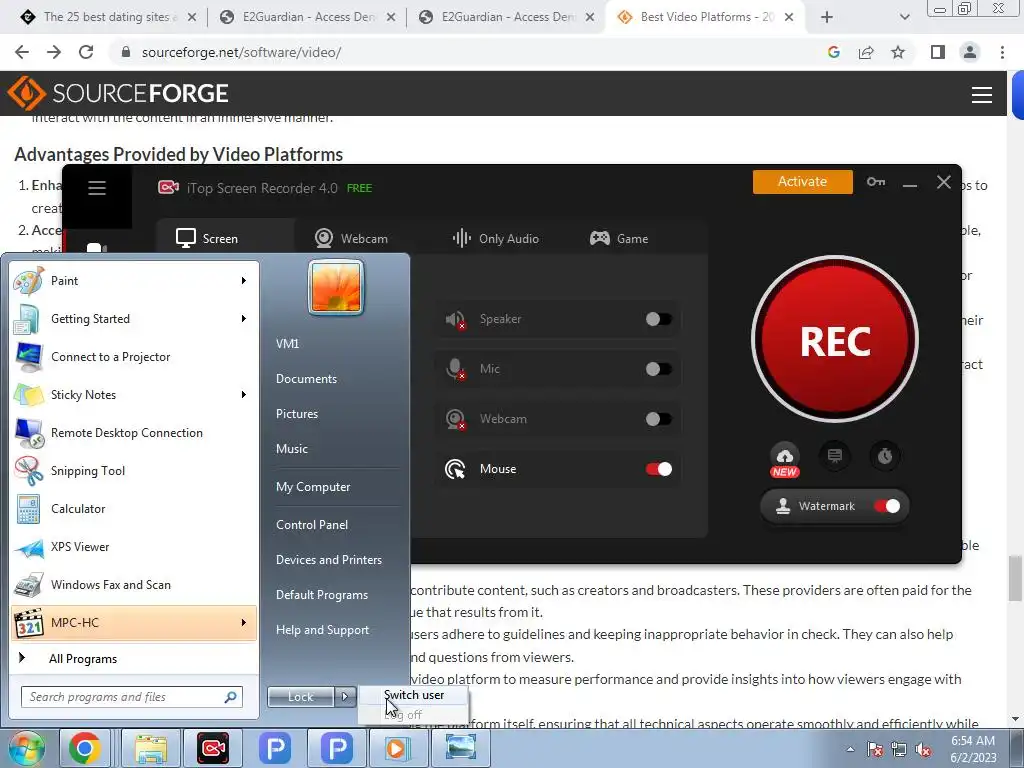Open the Chrome side panel icon
Image resolution: width=1024 pixels, height=768 pixels.
coord(938,52)
